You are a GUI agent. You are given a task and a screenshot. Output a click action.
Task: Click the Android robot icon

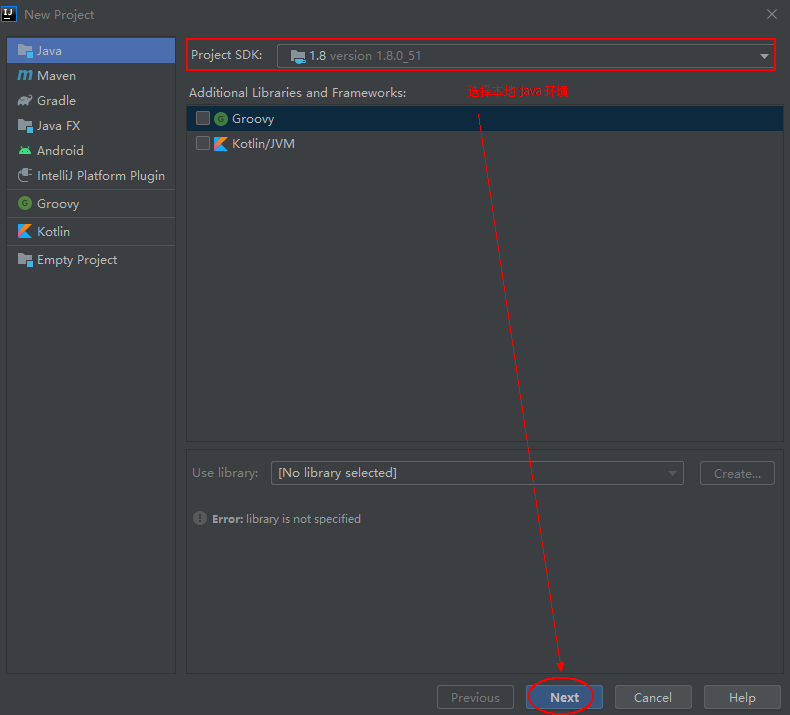point(25,150)
